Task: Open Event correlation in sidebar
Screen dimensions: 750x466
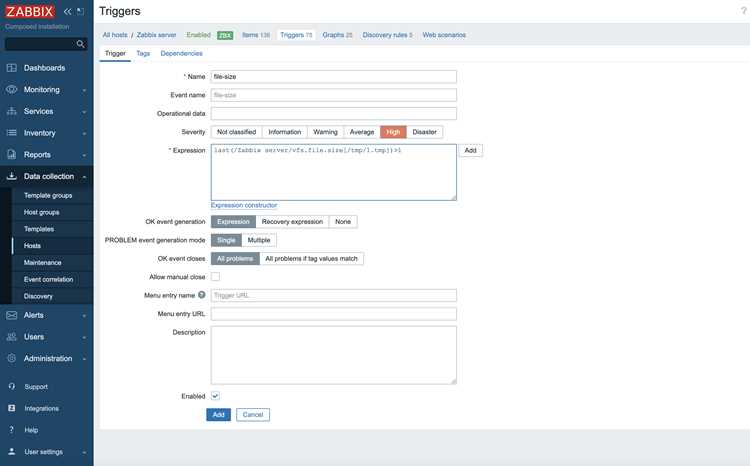Action: coord(48,279)
